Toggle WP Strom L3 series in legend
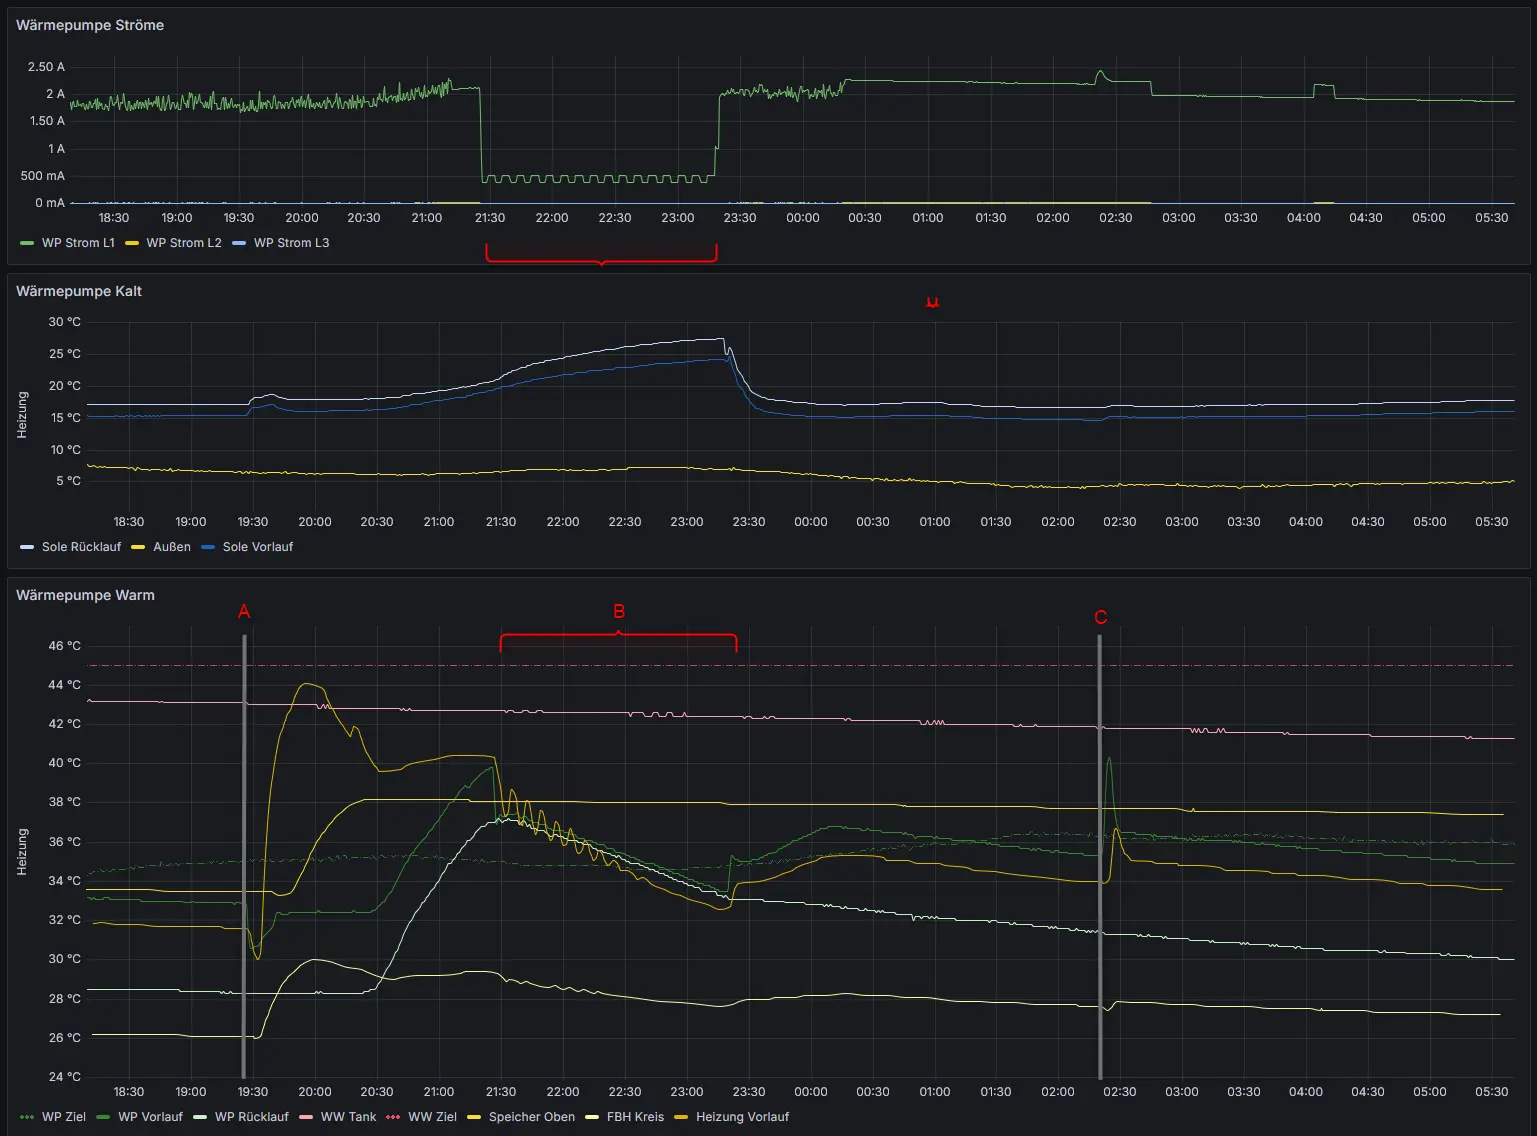Image resolution: width=1537 pixels, height=1136 pixels. coord(291,243)
